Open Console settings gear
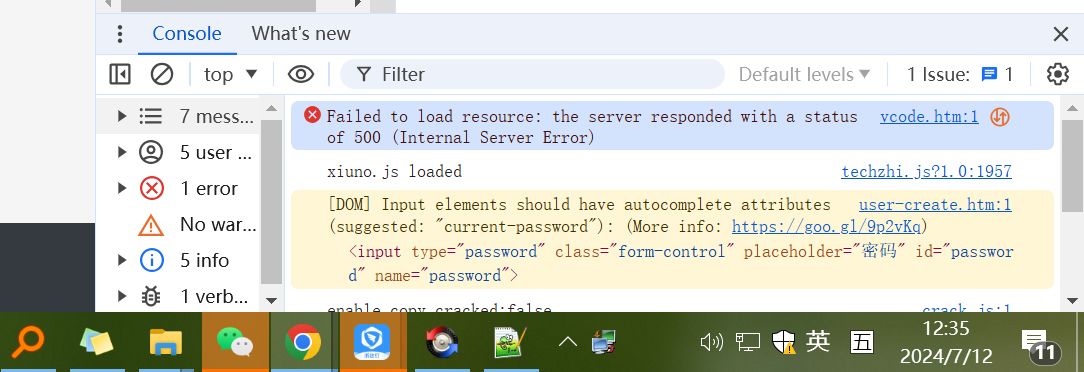The width and height of the screenshot is (1084, 372). coord(1058,74)
